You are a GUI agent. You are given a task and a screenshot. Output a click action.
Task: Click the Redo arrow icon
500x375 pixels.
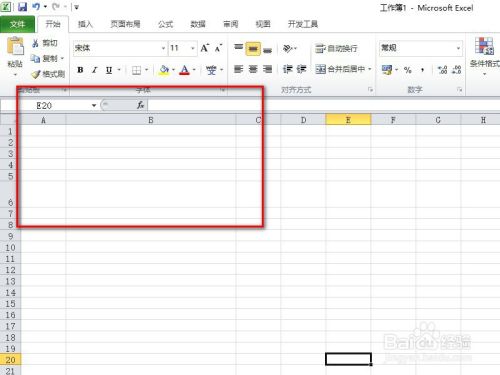point(56,7)
